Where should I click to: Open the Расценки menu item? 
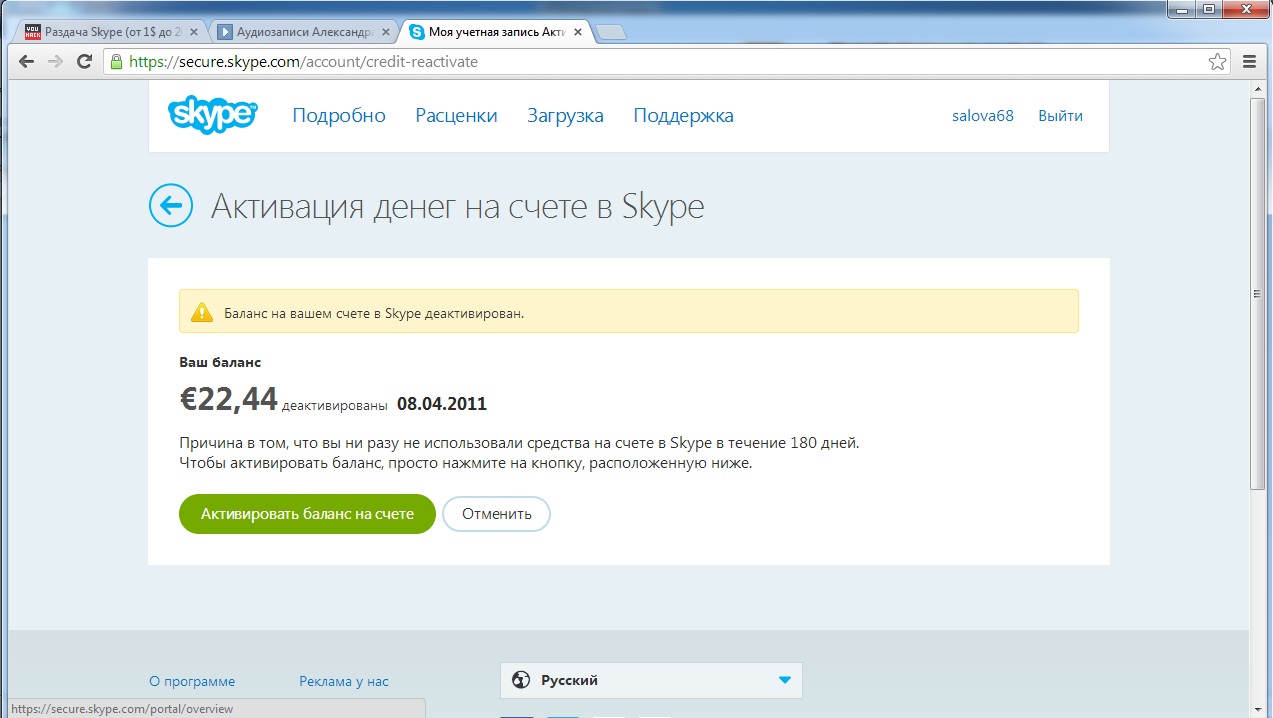coord(456,116)
